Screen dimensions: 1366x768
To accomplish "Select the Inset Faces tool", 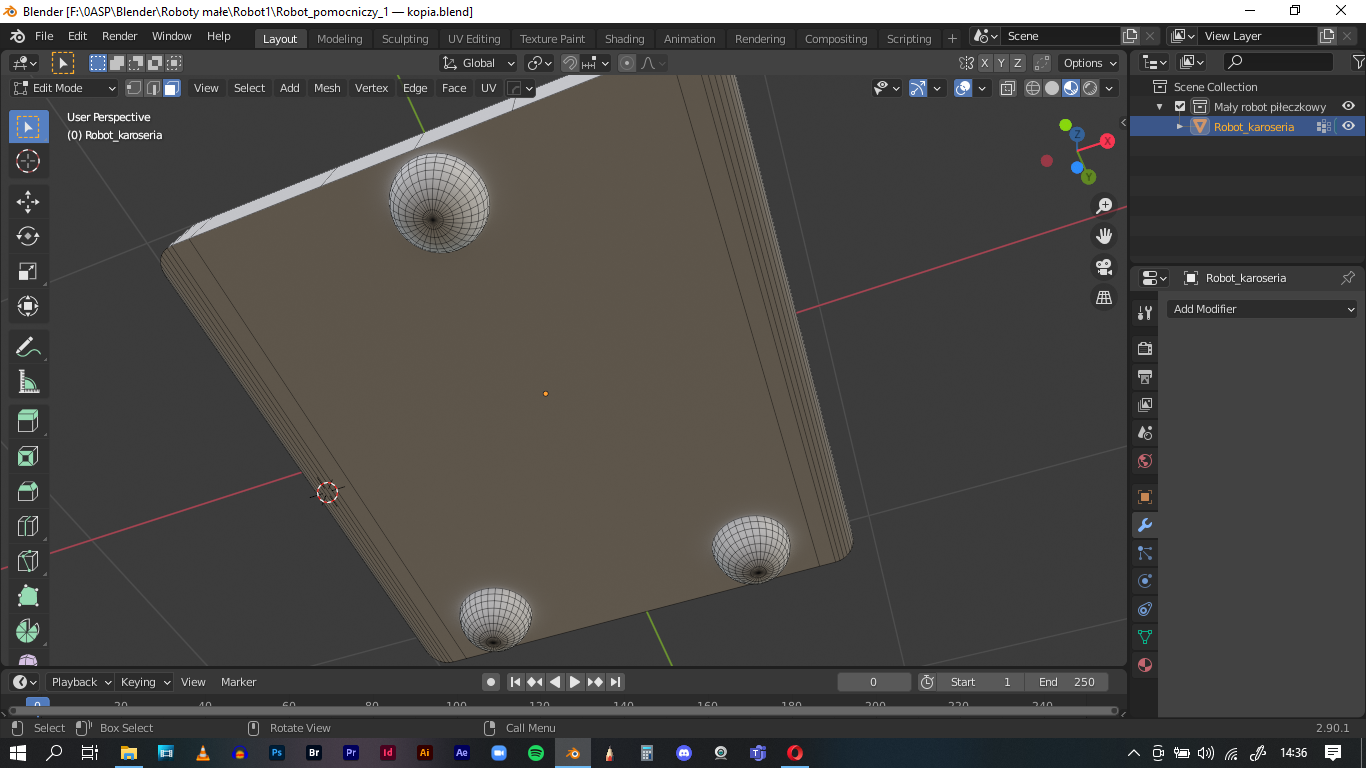I will coord(28,457).
